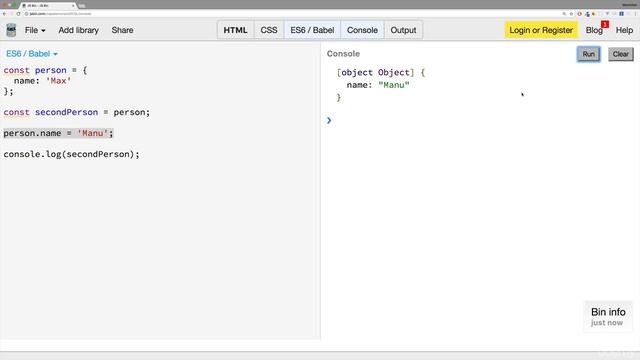This screenshot has height=360, width=640.
Task: Open the Bin info box
Action: (x=608, y=317)
